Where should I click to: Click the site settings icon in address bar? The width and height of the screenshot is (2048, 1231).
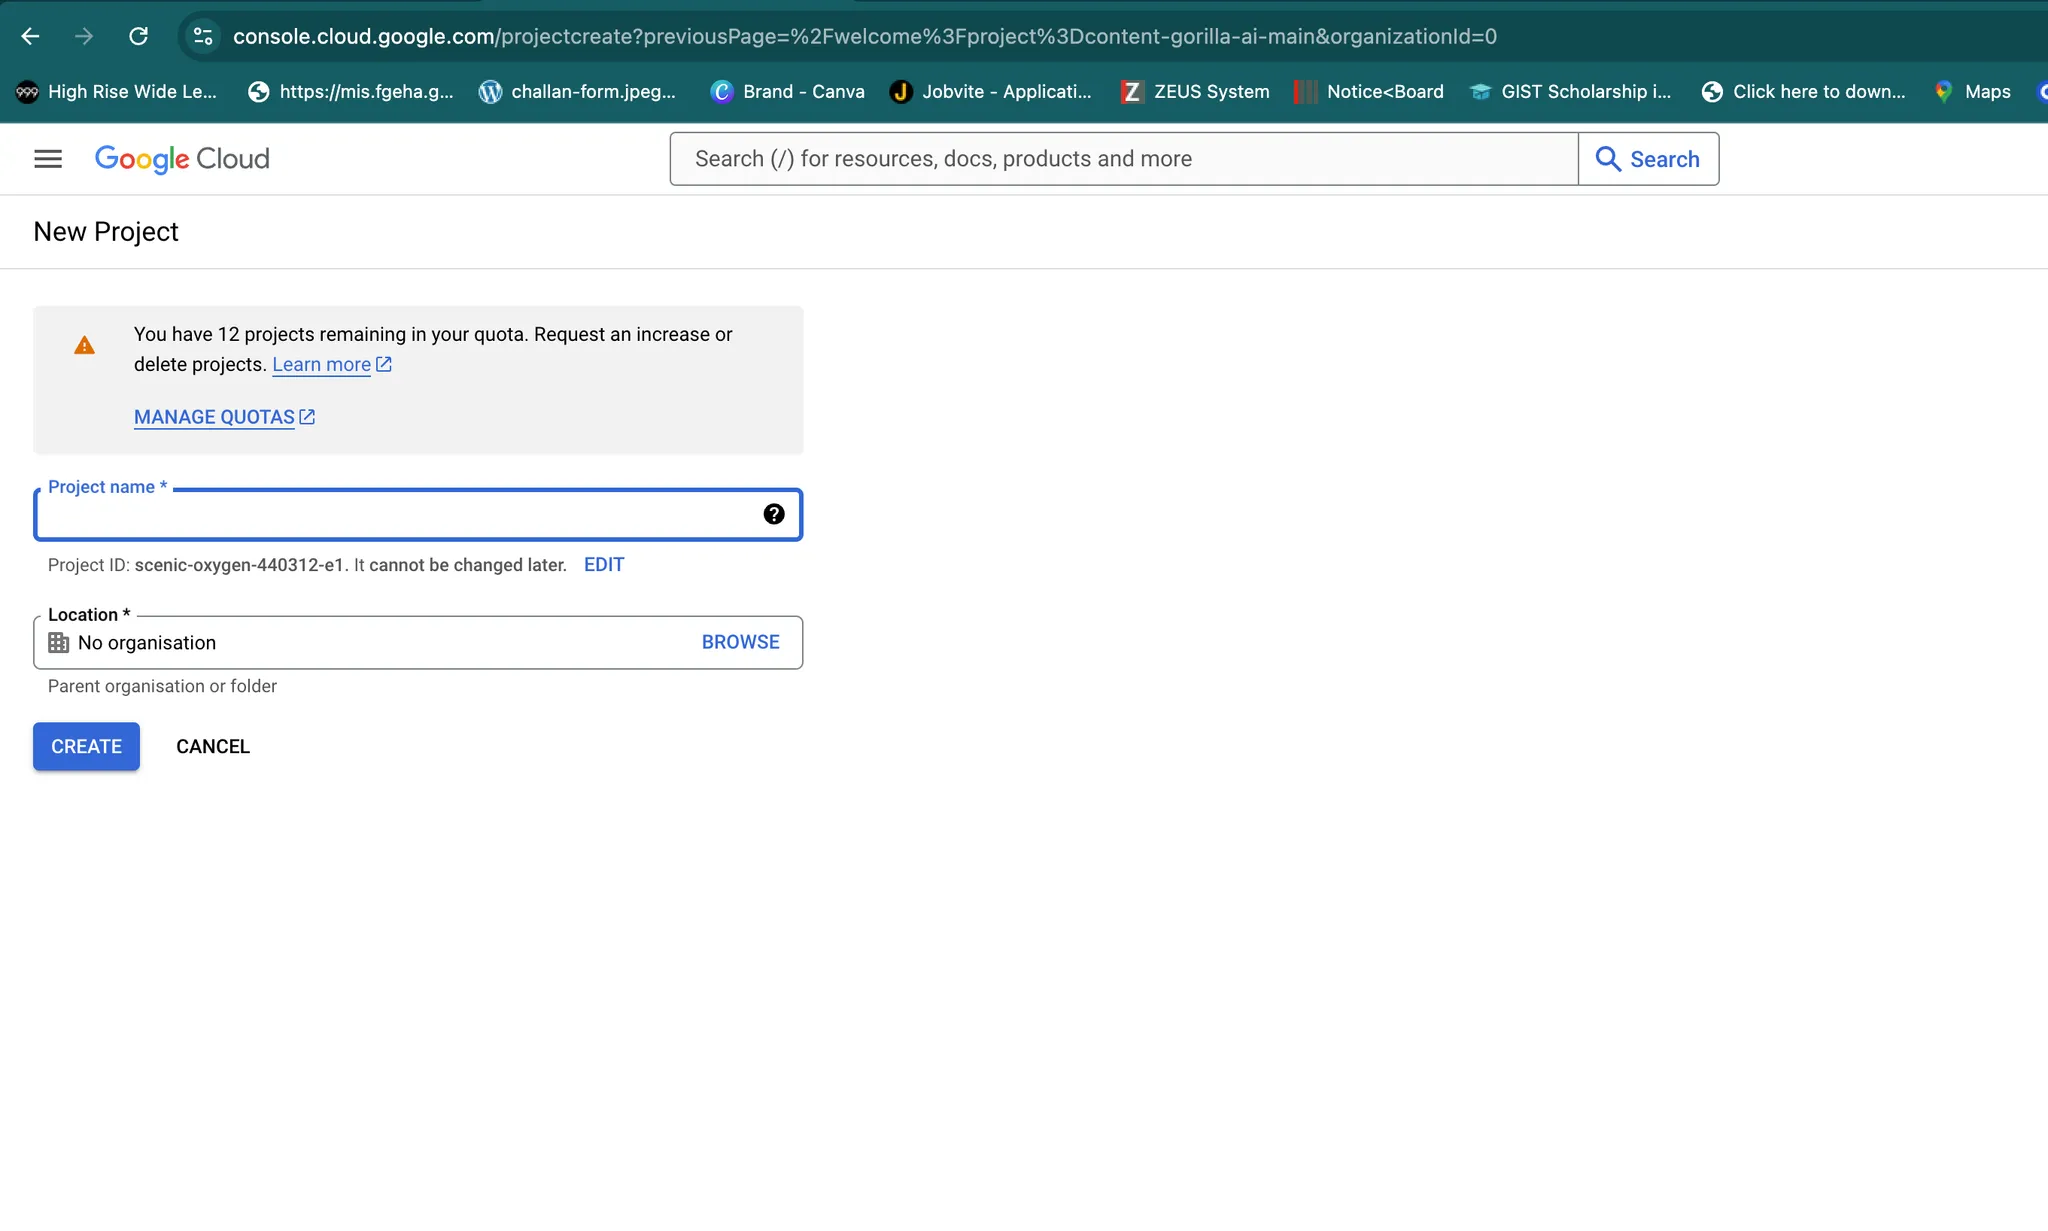[x=203, y=36]
